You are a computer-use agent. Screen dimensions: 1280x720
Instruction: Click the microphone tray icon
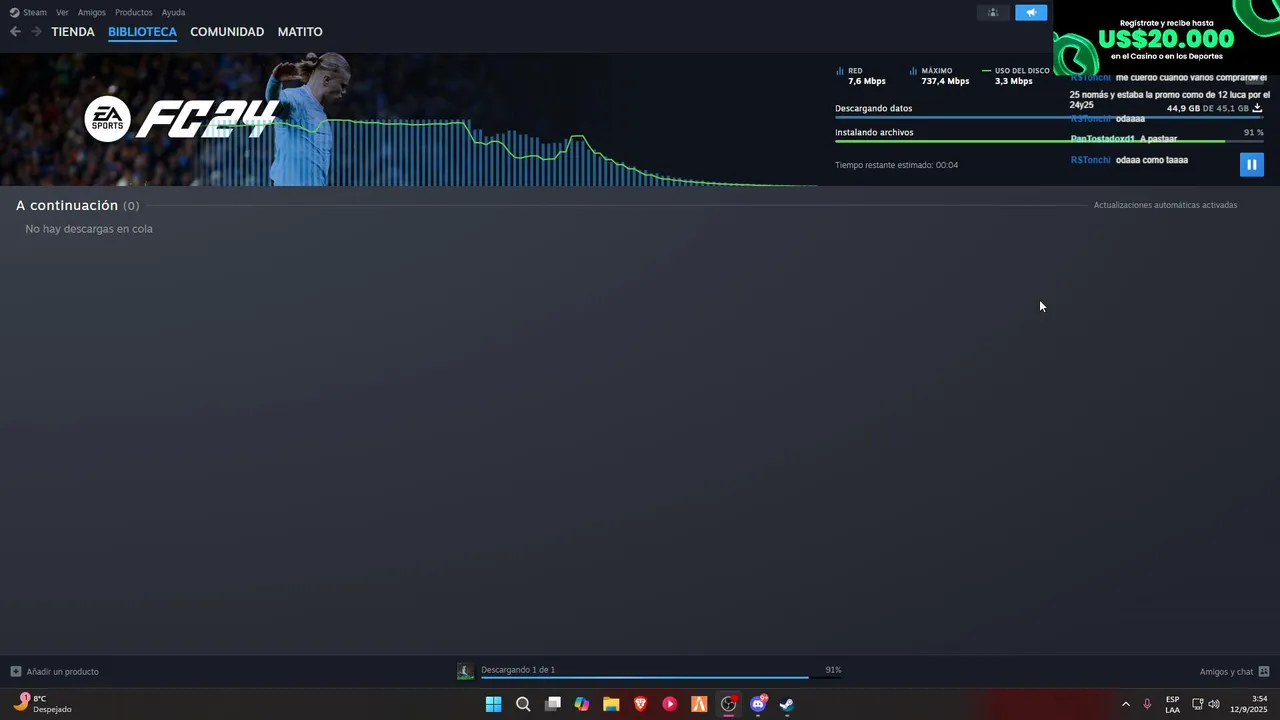[x=1147, y=704]
